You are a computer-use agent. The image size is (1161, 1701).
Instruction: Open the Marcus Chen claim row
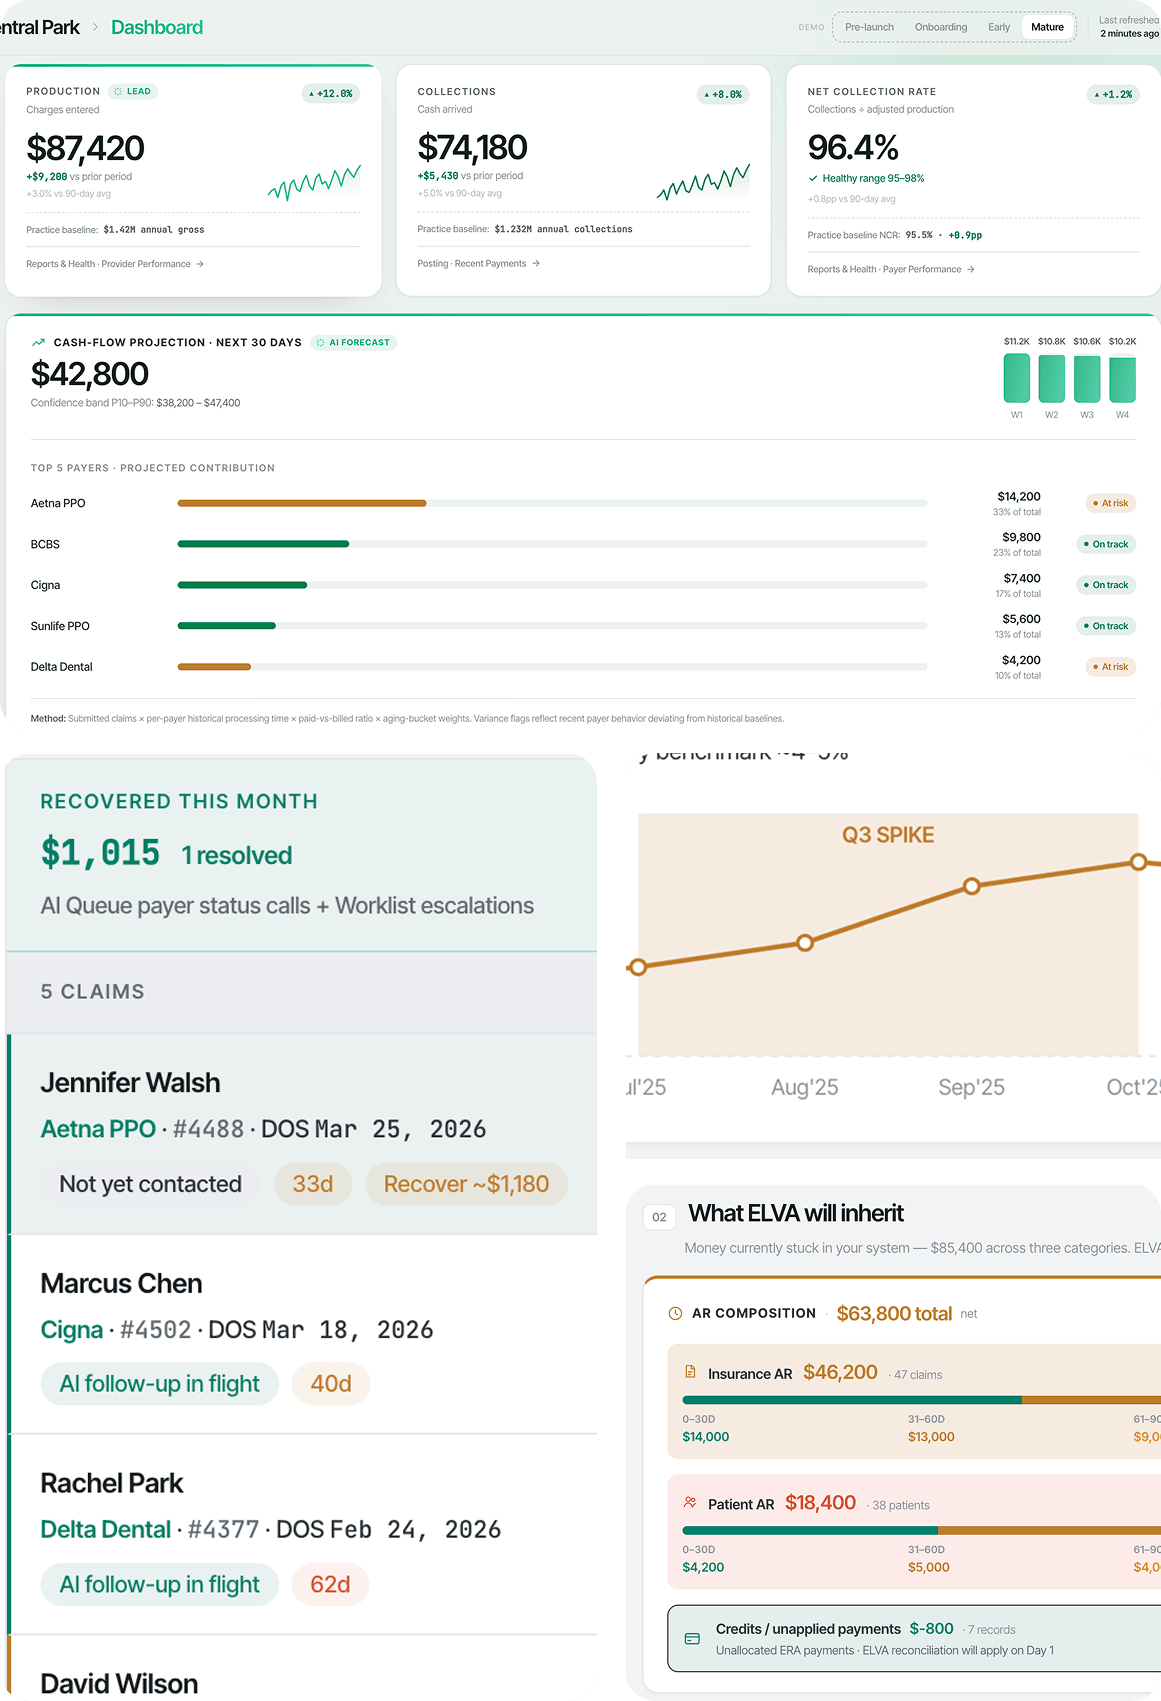tap(302, 1334)
